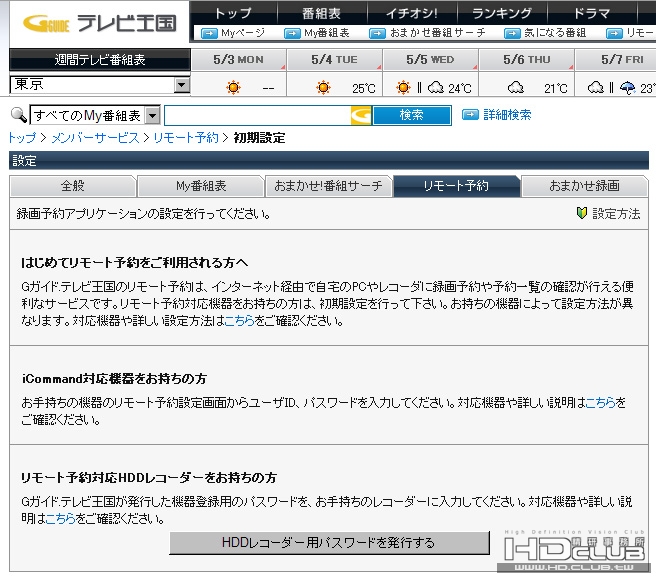Click the 21℃ temperature text
656x578 pixels.
click(x=556, y=89)
